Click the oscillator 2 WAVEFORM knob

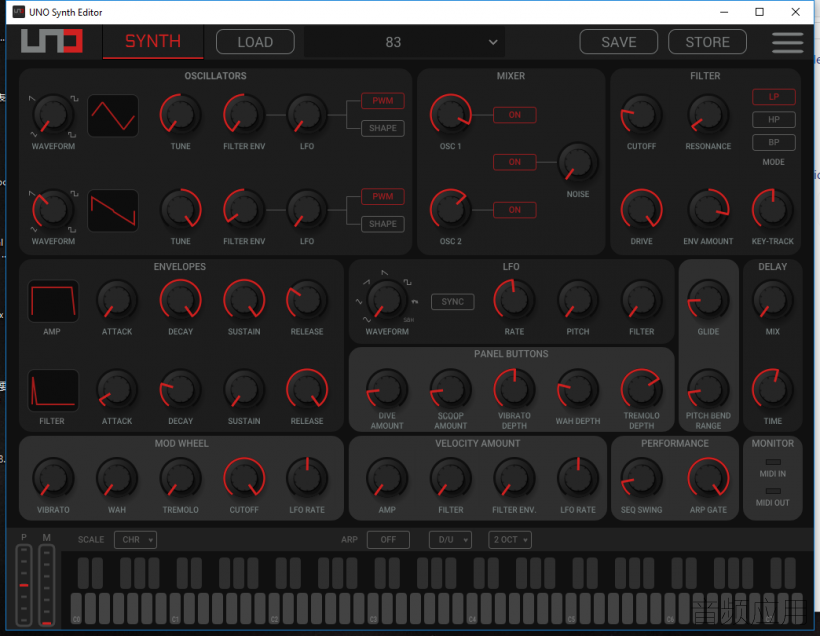click(53, 210)
